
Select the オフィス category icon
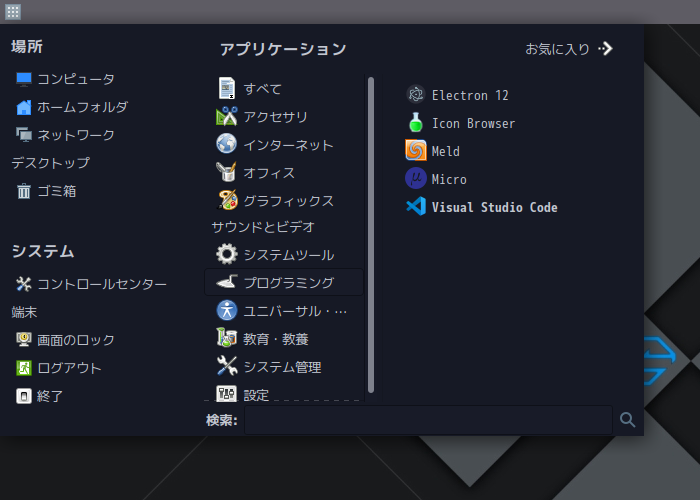tap(227, 172)
